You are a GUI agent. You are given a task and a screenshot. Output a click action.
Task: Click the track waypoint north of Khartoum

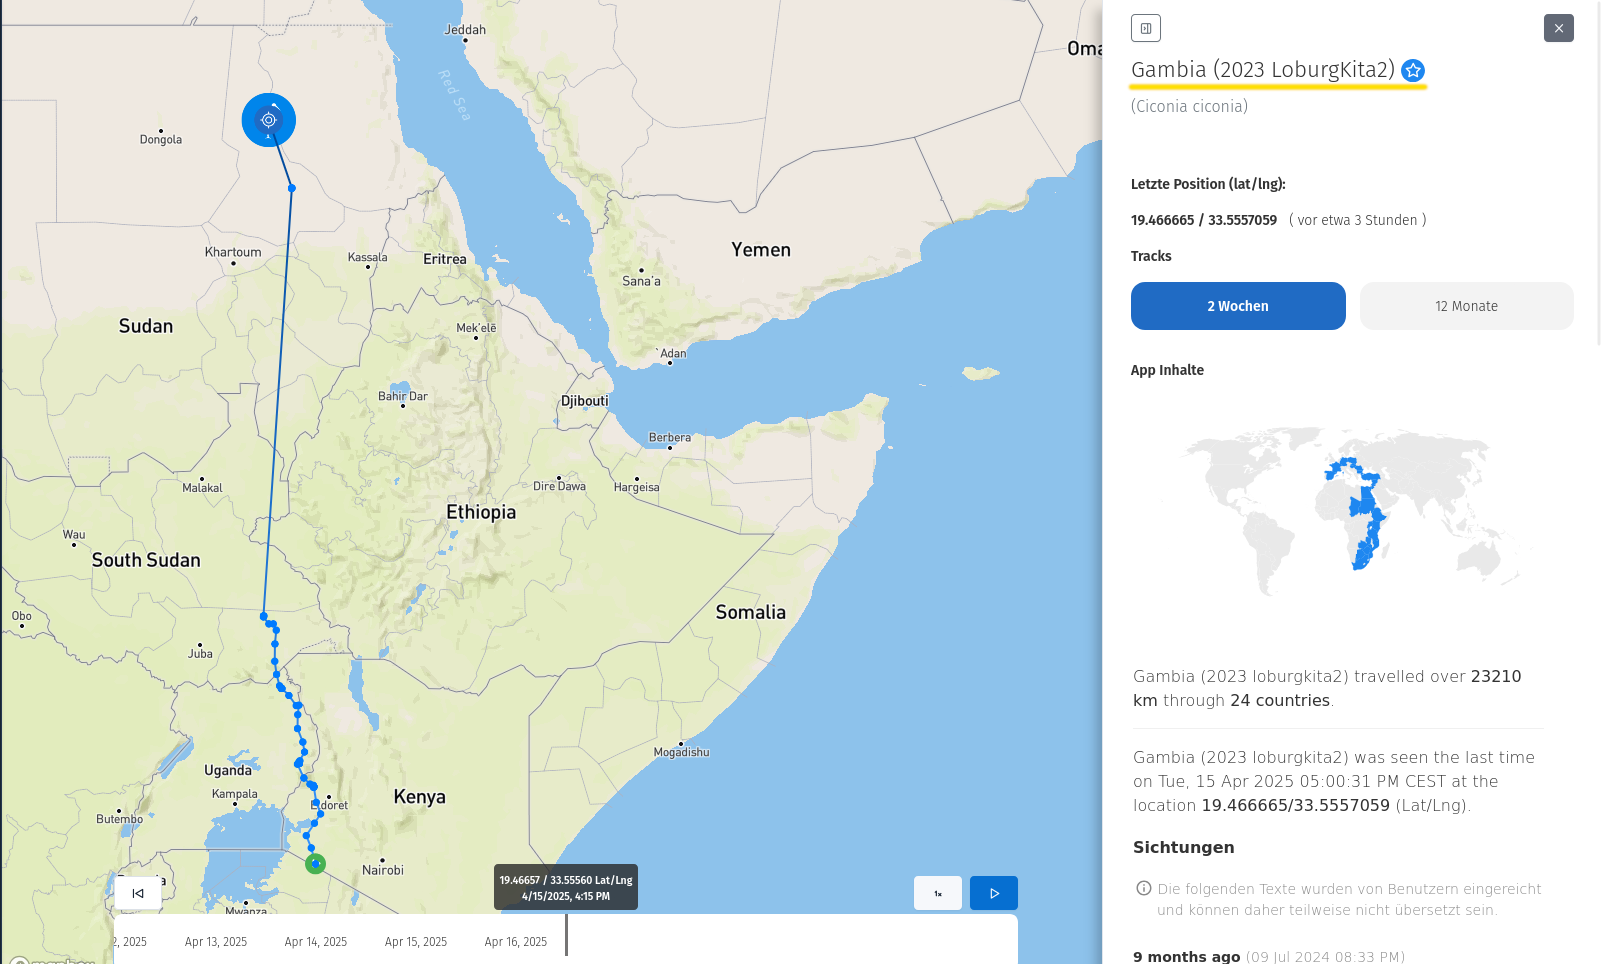pyautogui.click(x=291, y=188)
